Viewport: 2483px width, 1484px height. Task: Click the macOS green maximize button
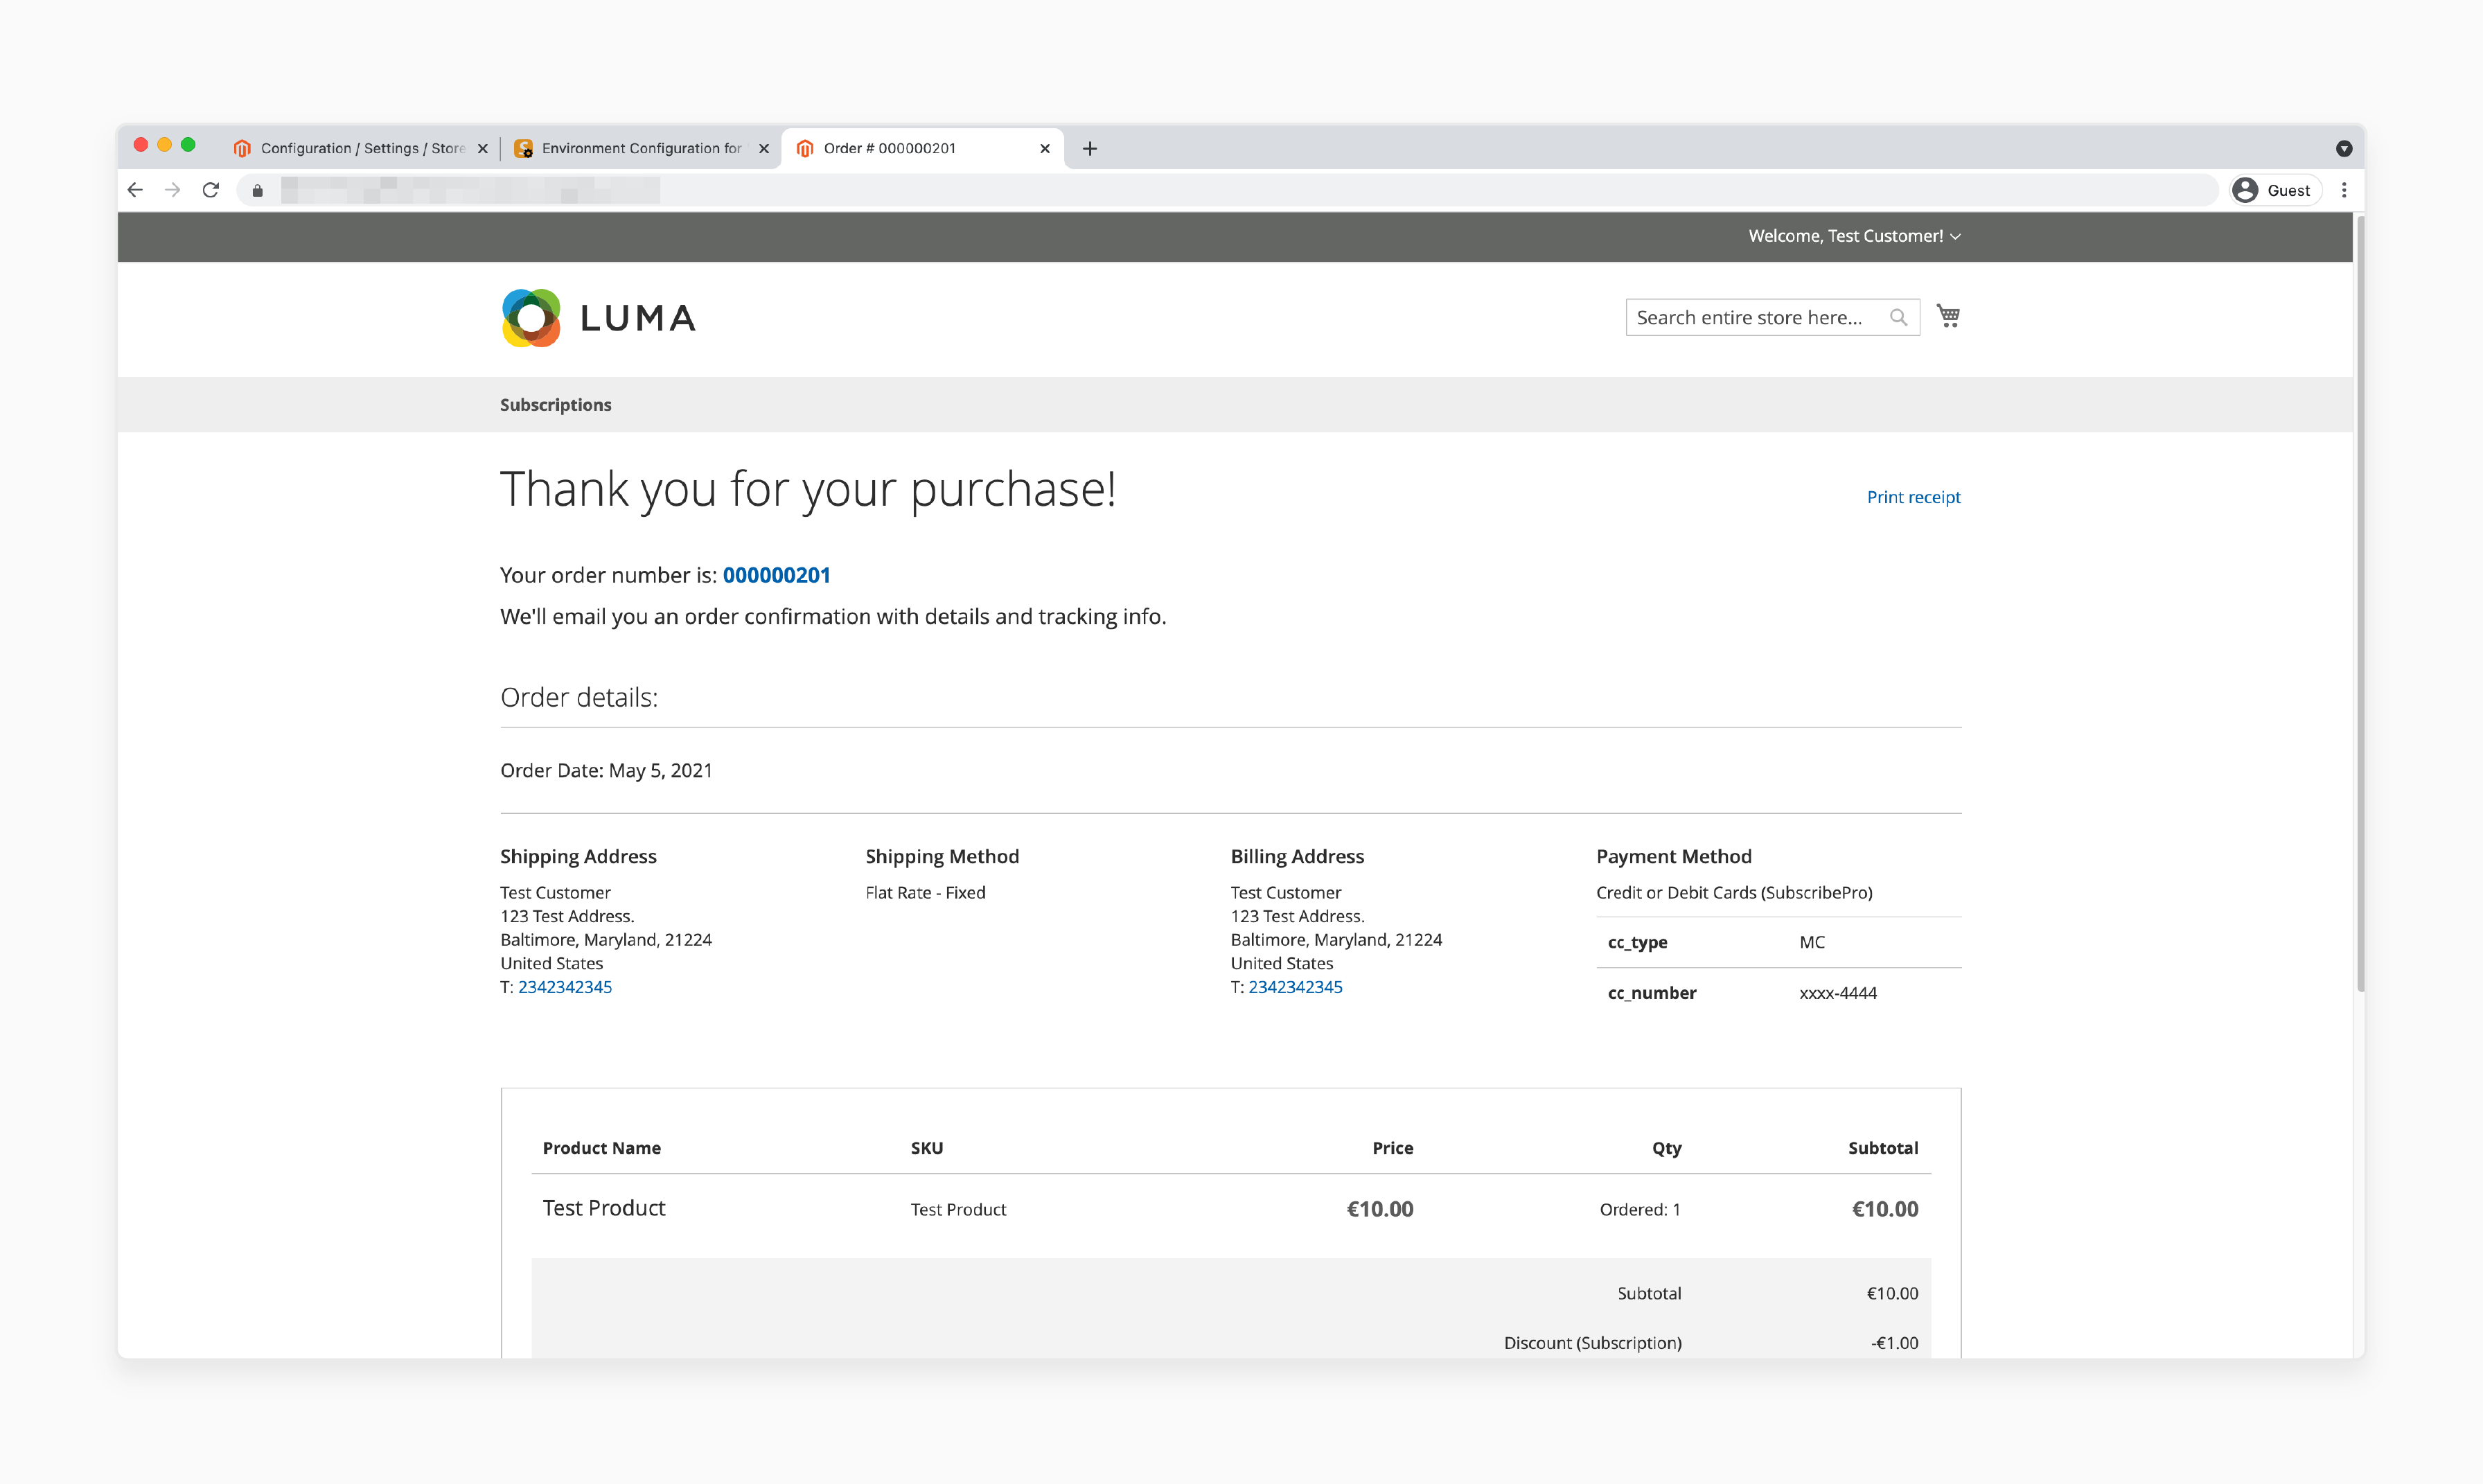pos(188,144)
